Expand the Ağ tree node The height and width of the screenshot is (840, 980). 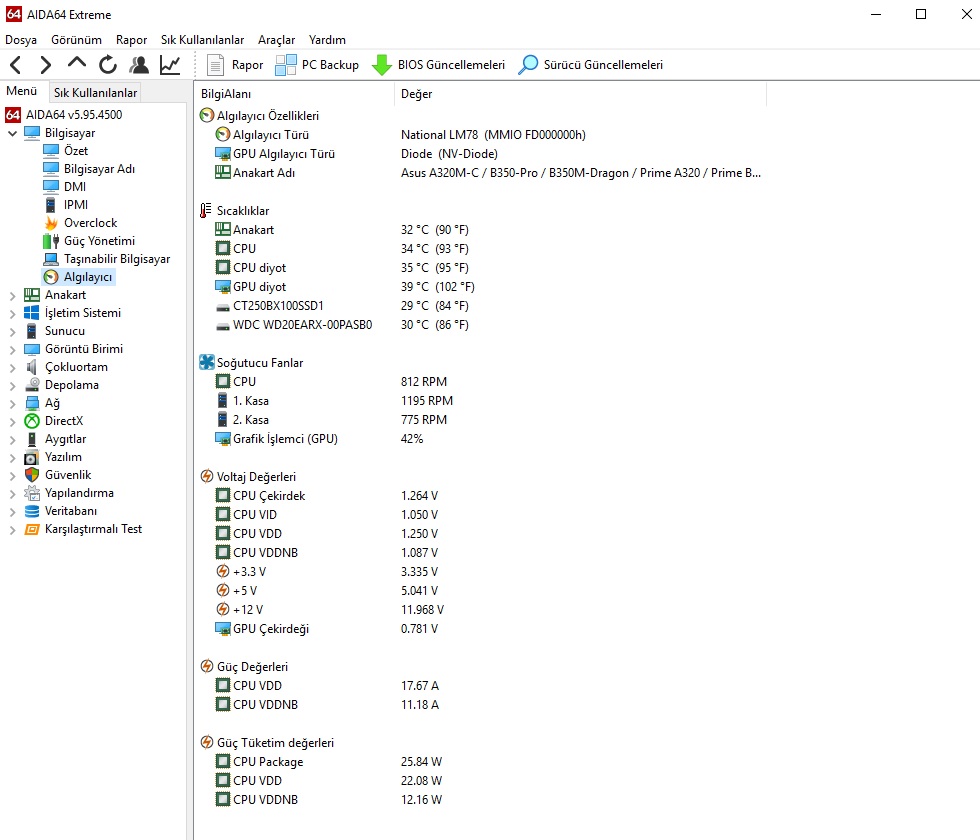(12, 404)
